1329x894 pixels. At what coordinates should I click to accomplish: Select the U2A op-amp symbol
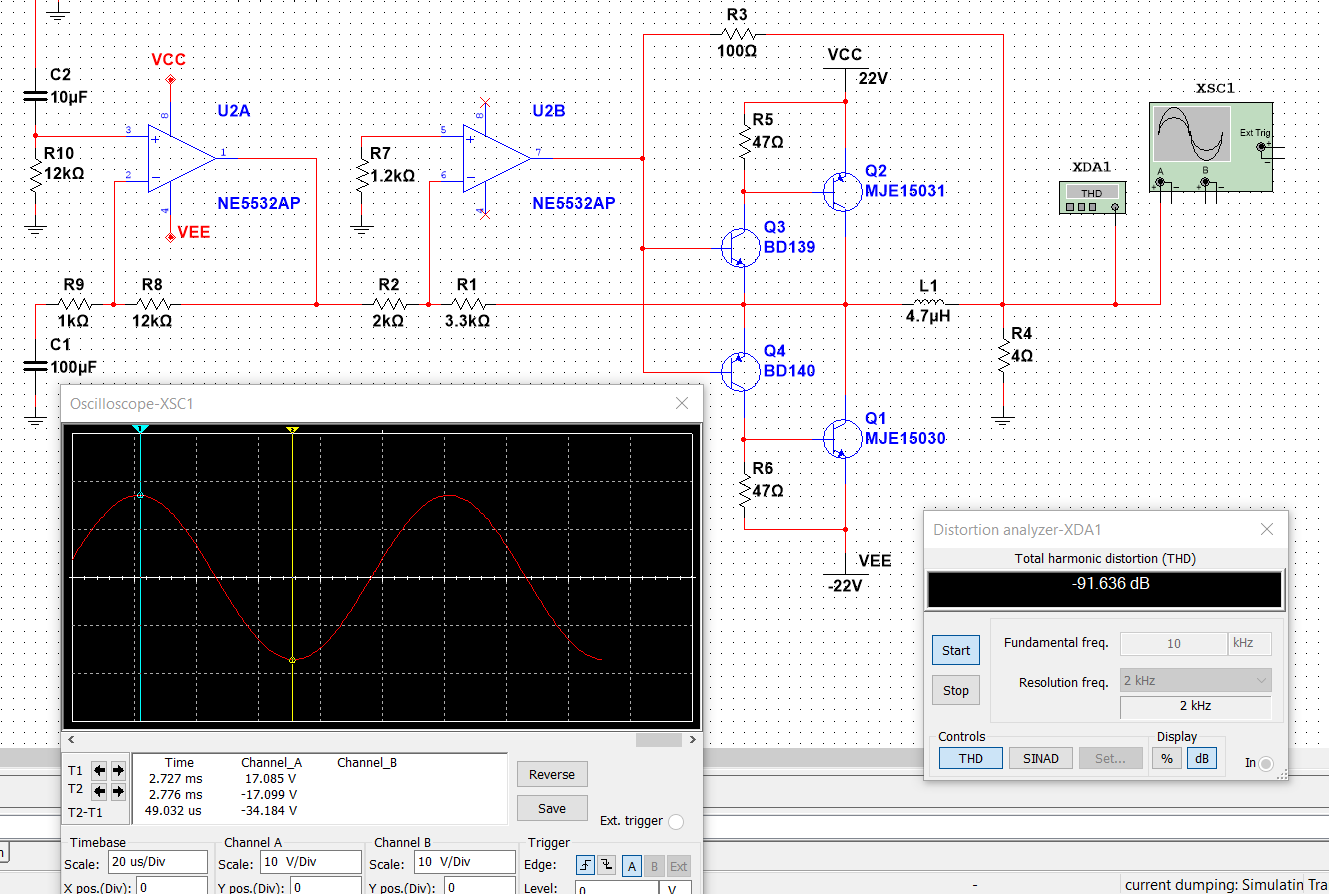coord(181,157)
